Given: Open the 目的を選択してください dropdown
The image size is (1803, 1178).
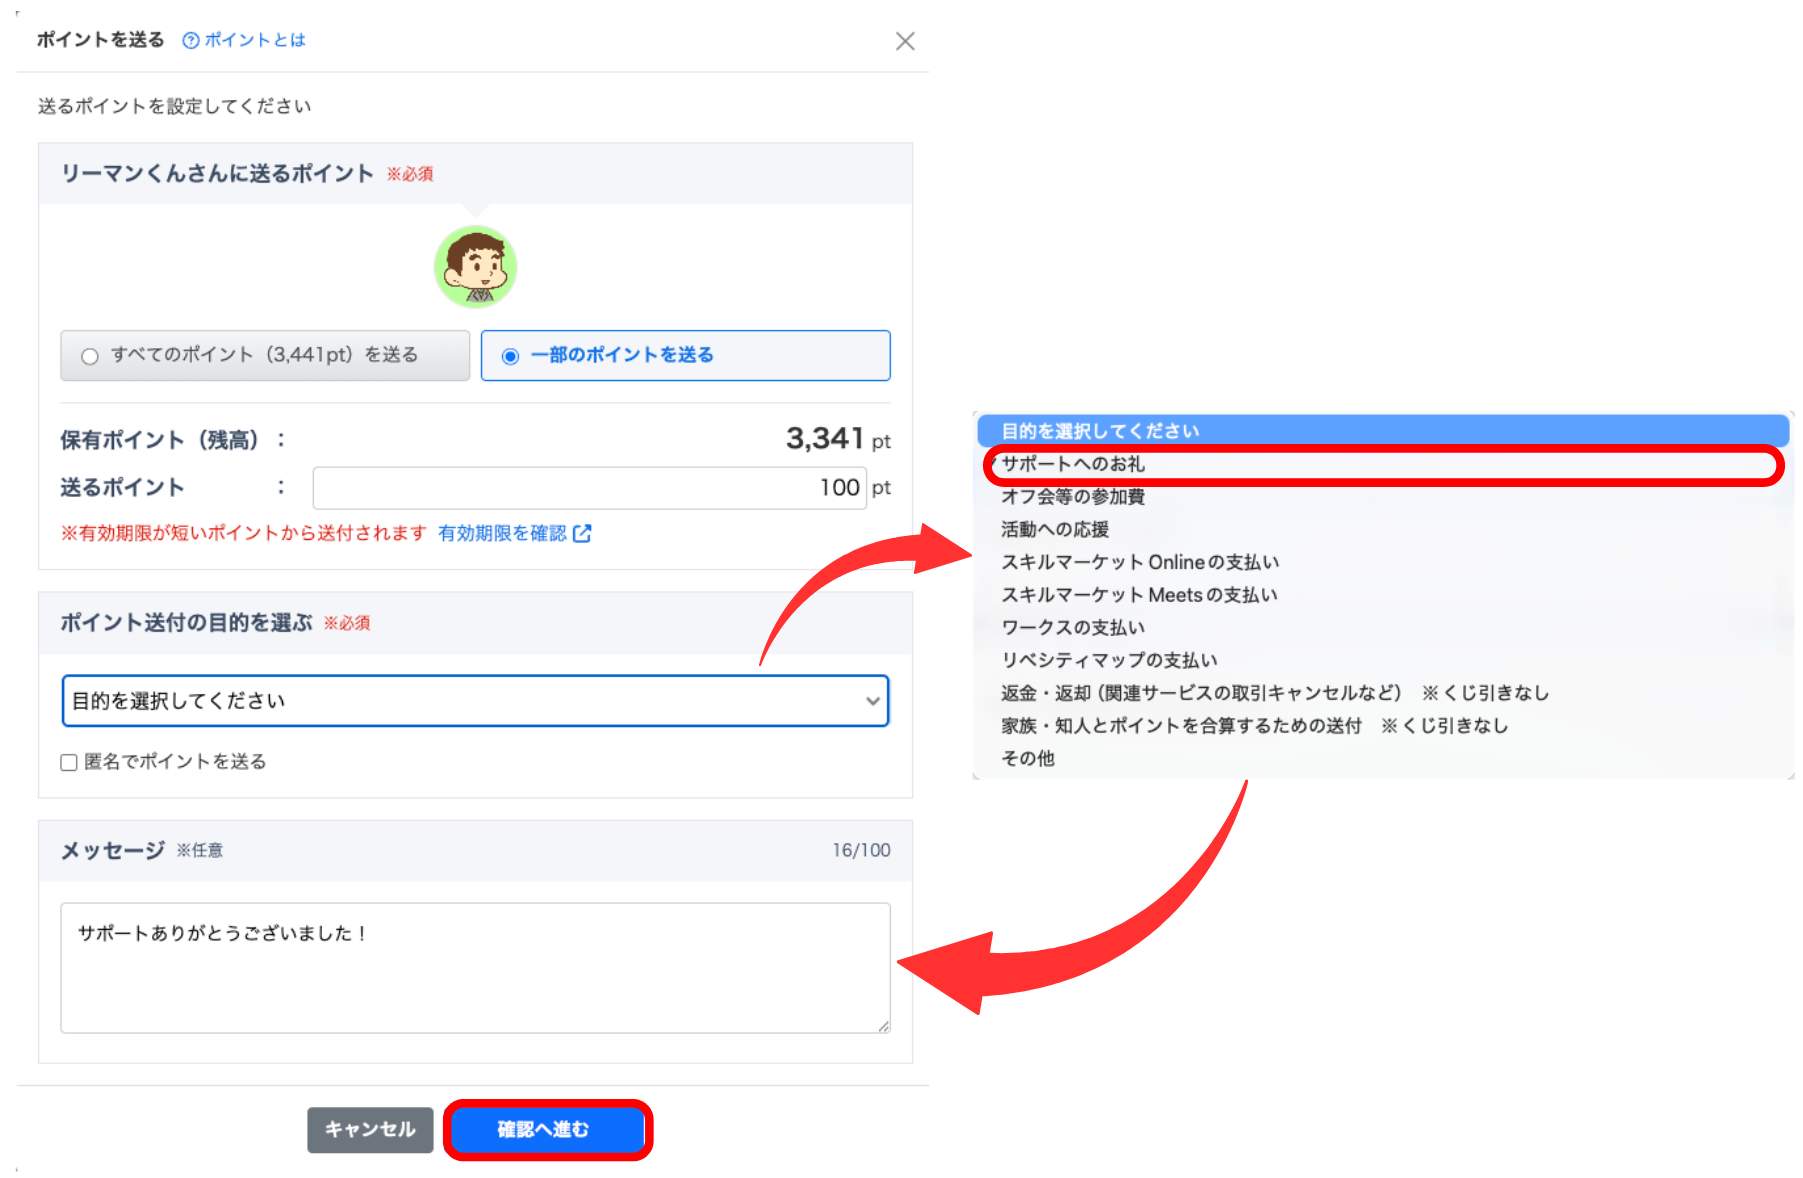Looking at the screenshot, I should pos(475,701).
